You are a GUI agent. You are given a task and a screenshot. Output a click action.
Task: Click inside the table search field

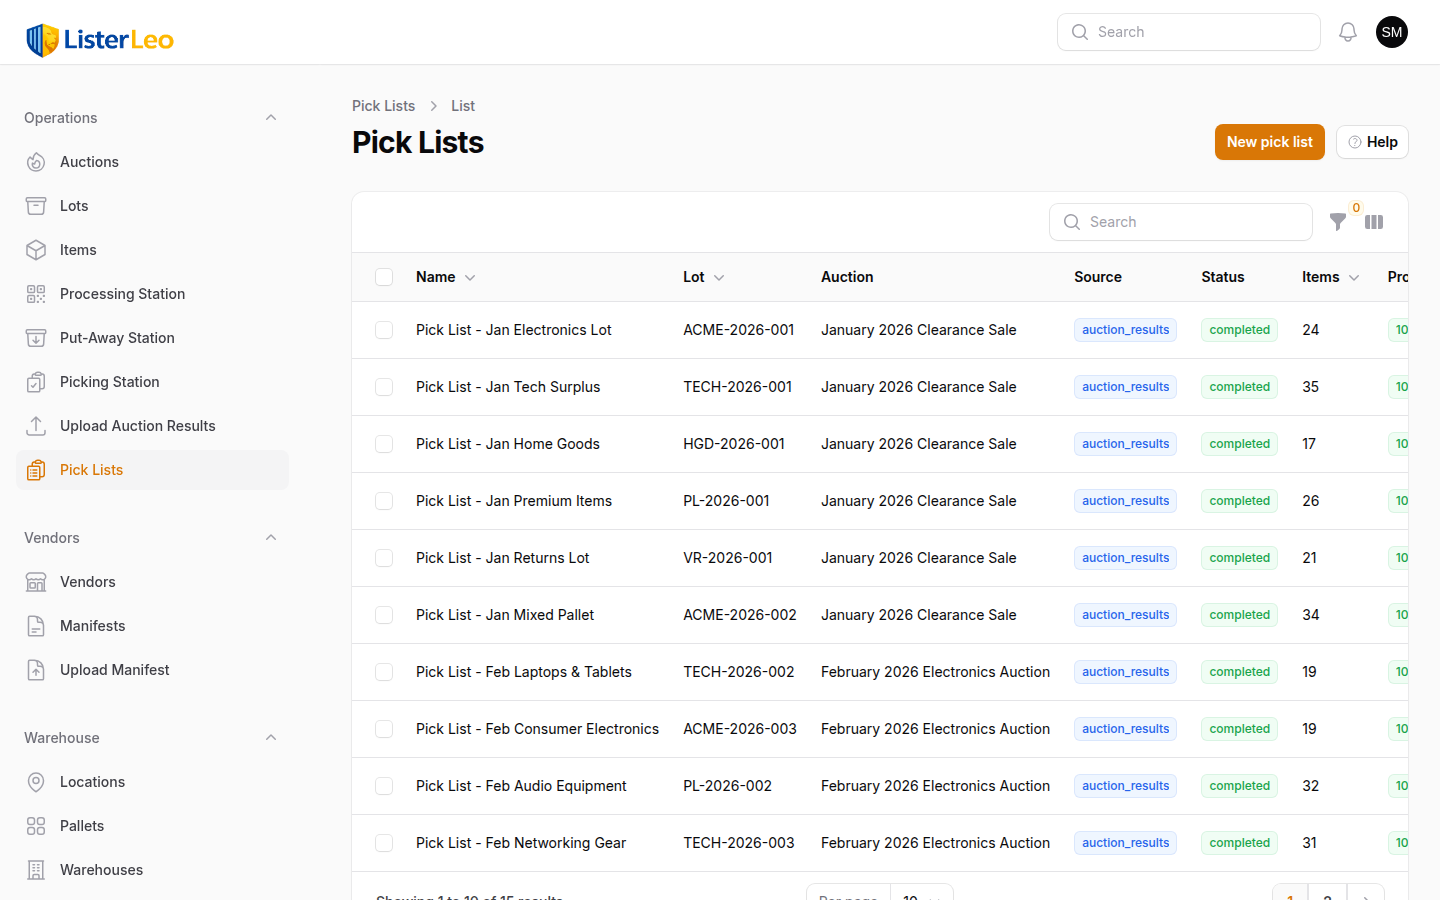[x=1180, y=222]
